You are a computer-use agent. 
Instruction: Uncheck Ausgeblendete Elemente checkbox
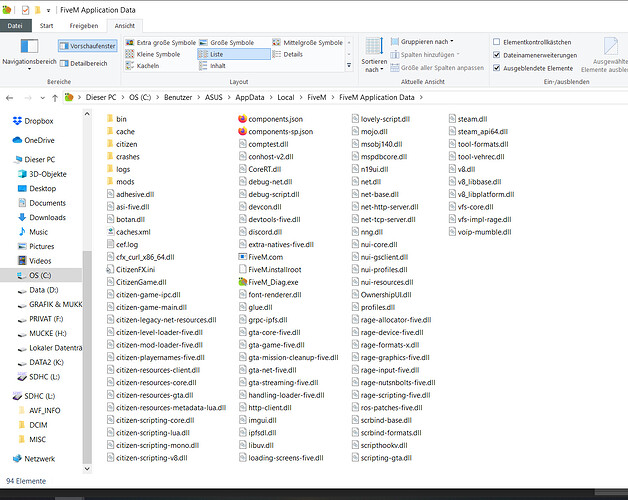coord(497,68)
